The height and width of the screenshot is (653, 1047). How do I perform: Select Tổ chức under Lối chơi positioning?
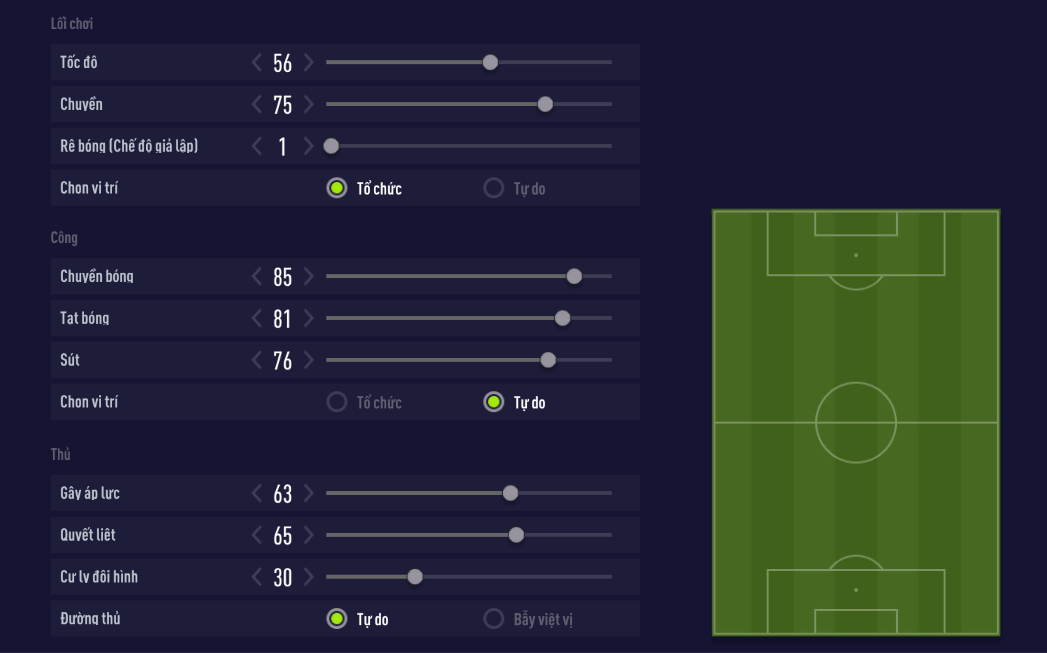coord(337,188)
